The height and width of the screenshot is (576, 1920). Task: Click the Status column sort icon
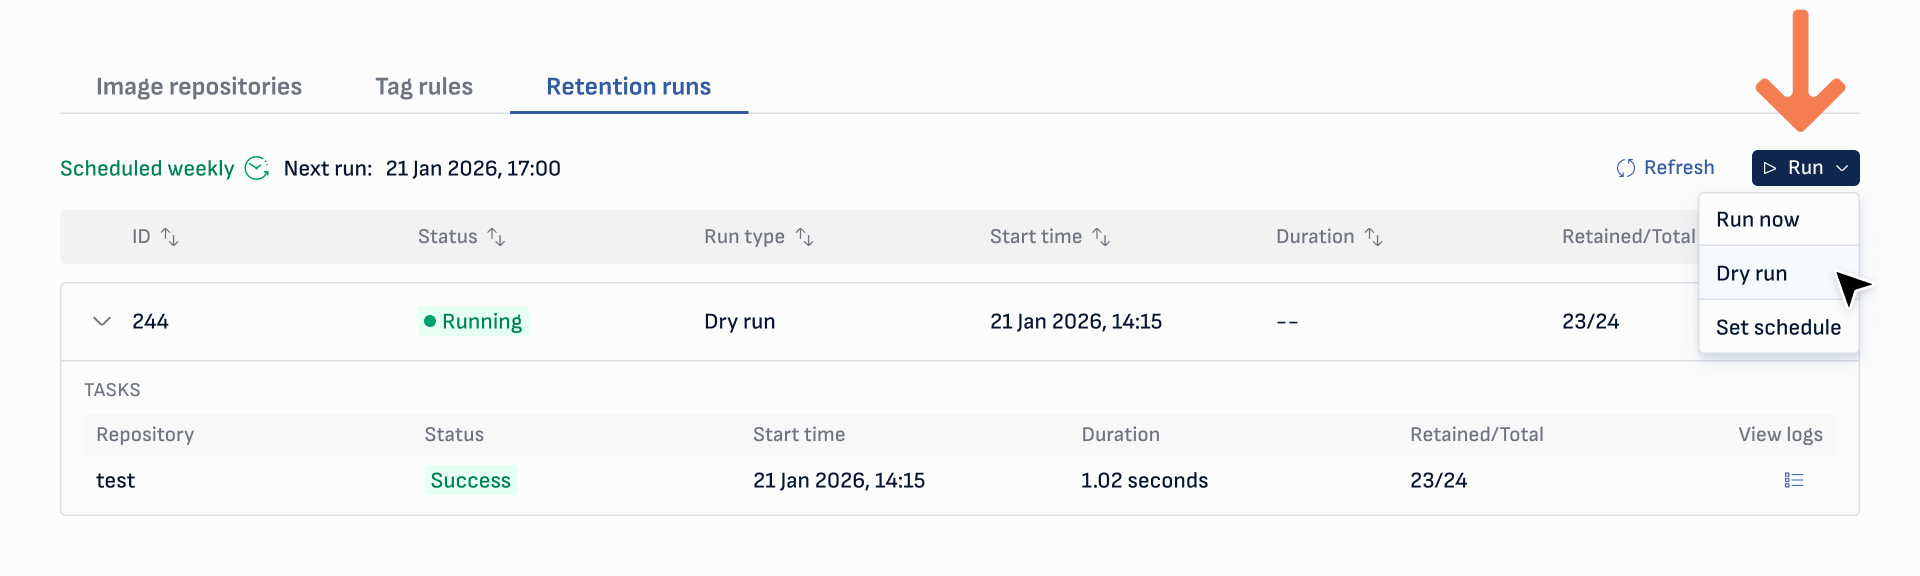pos(496,237)
